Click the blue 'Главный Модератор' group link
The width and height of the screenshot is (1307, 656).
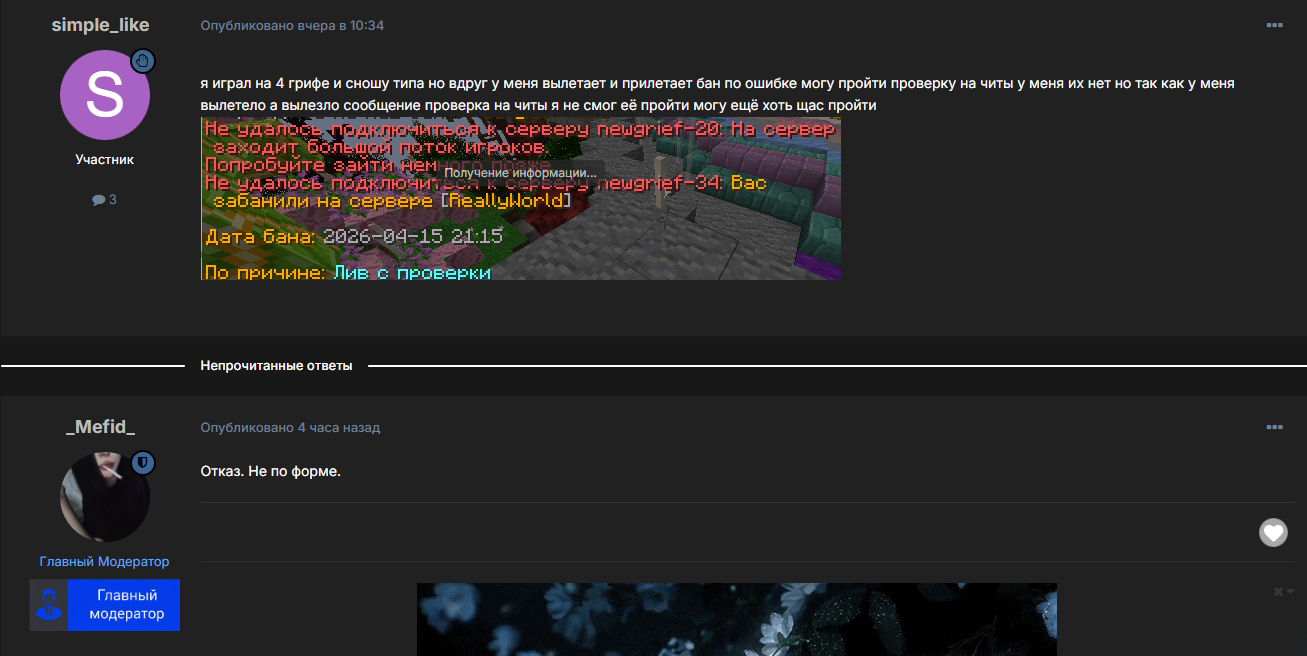point(104,561)
